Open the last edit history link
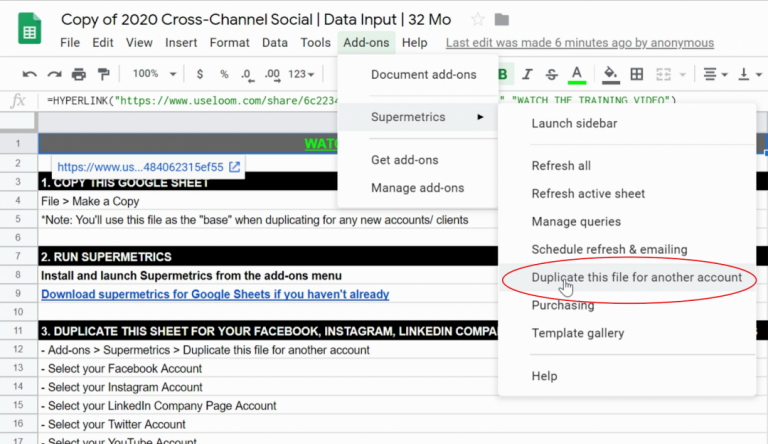Image resolution: width=768 pixels, height=444 pixels. (579, 43)
